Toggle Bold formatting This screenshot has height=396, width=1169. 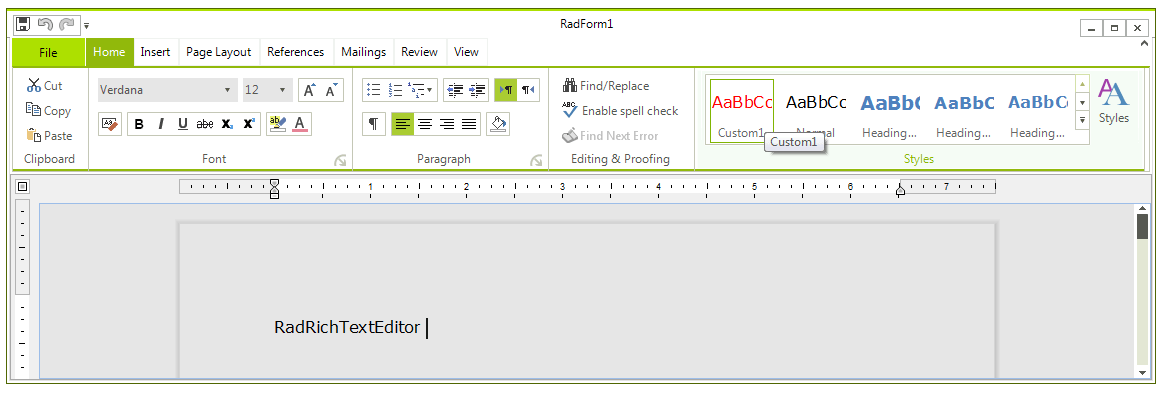[139, 124]
